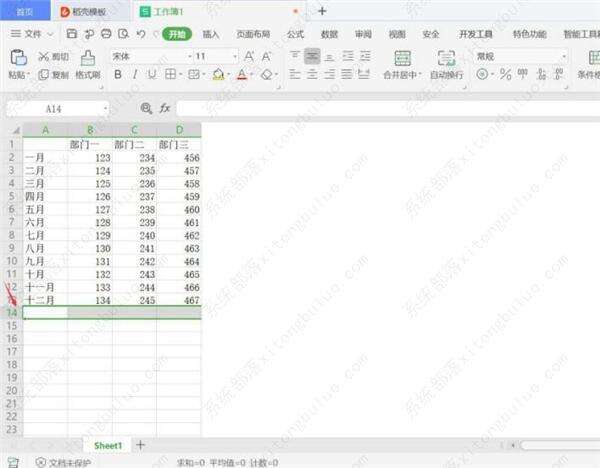Click inside the formula bar input
Viewport: 600px width, 468px height.
click(387, 109)
